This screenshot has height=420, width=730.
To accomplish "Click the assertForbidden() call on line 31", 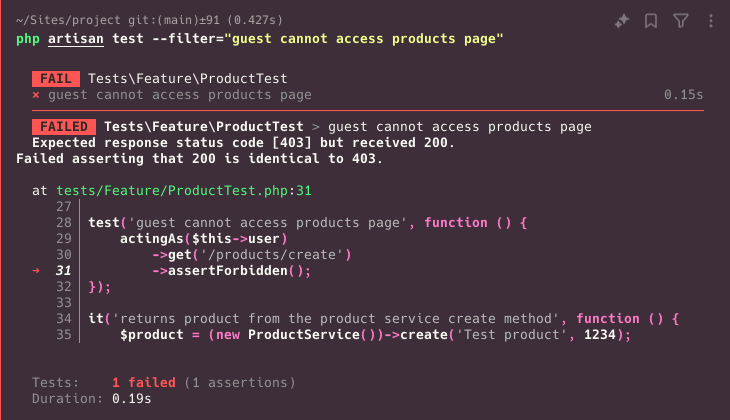I will pos(231,271).
